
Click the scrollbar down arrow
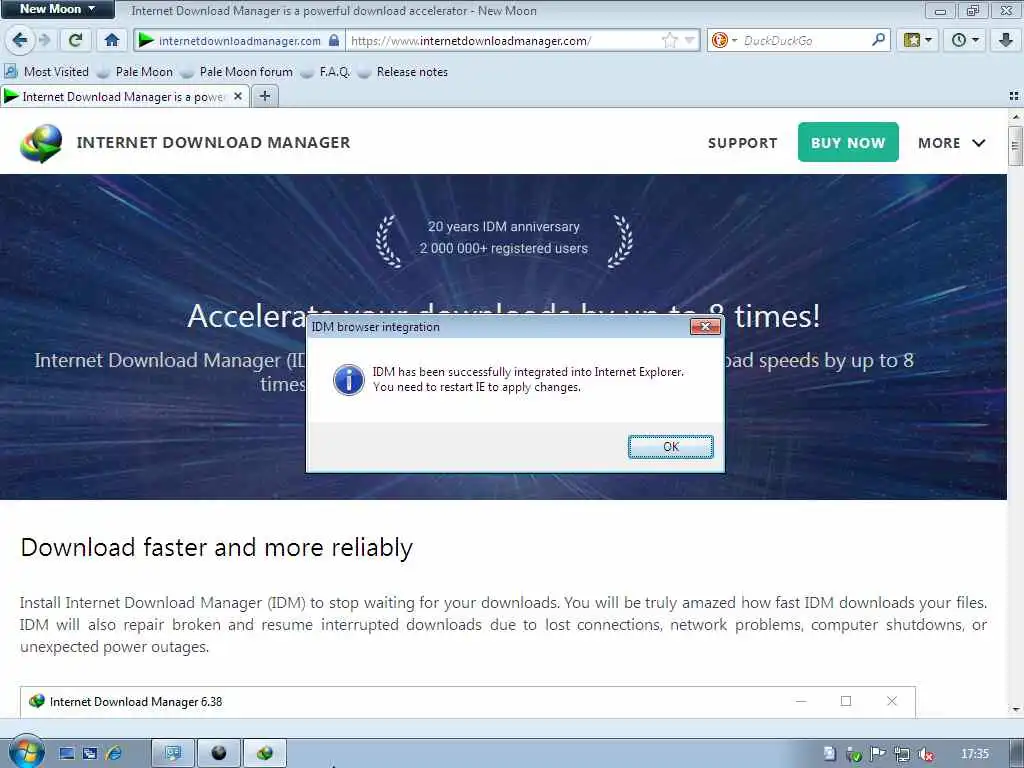point(1014,709)
